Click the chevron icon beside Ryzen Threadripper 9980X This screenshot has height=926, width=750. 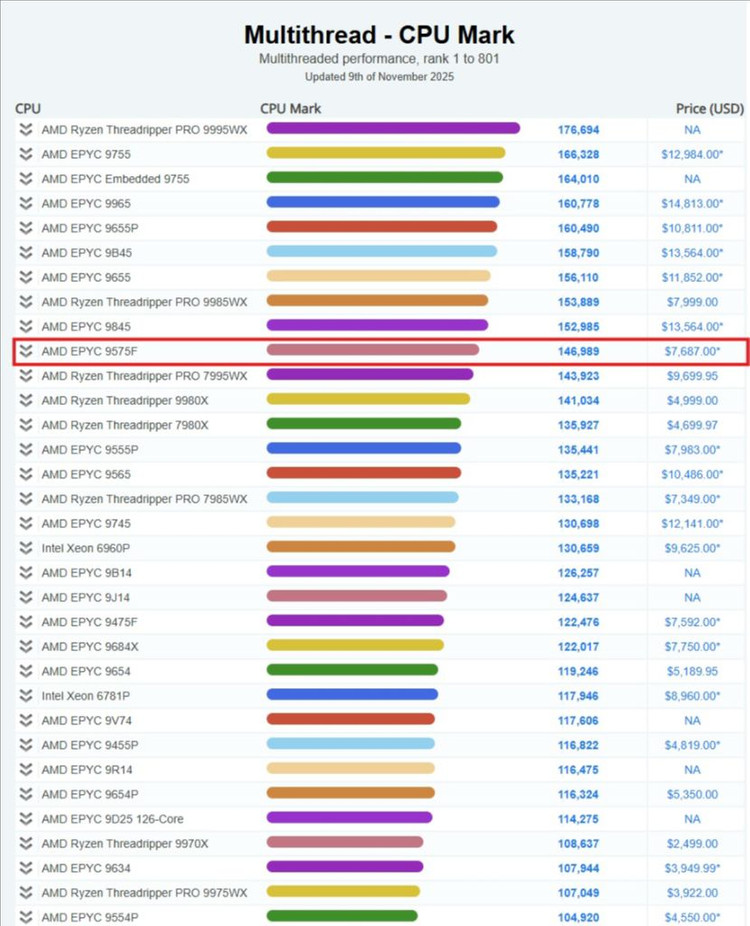pyautogui.click(x=26, y=400)
